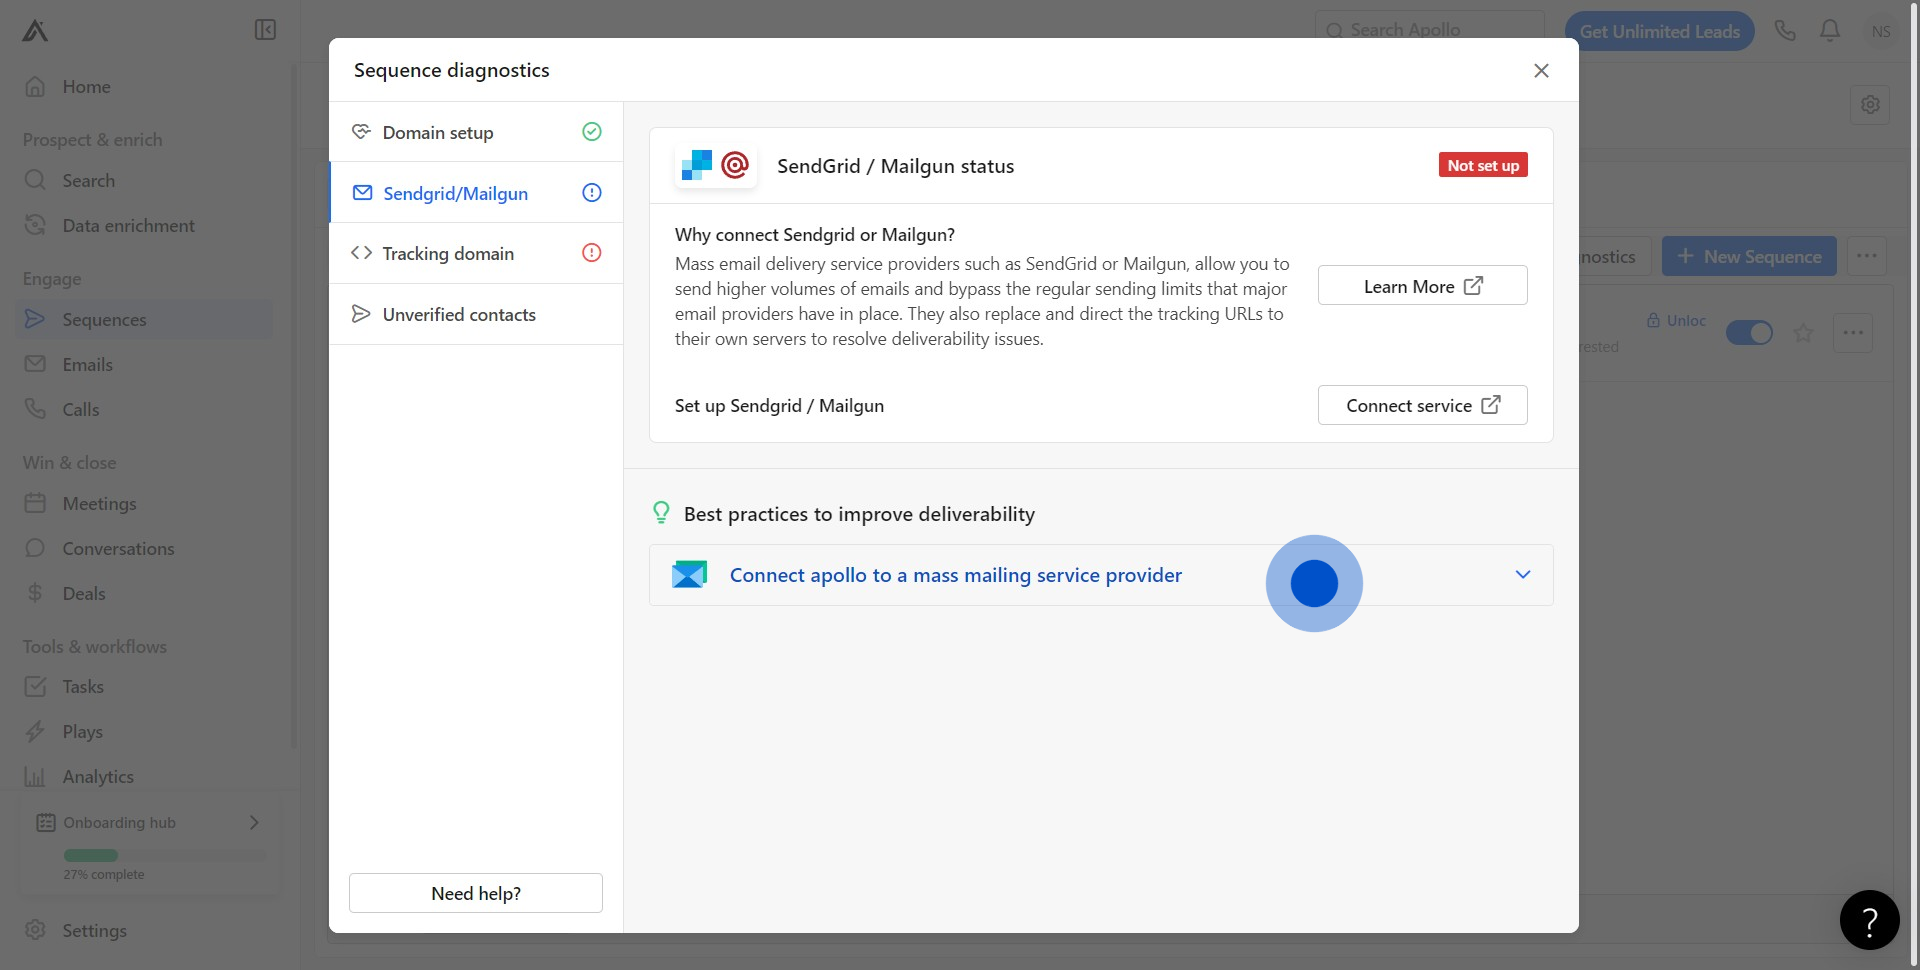Star the sequence as favorite

[1803, 333]
